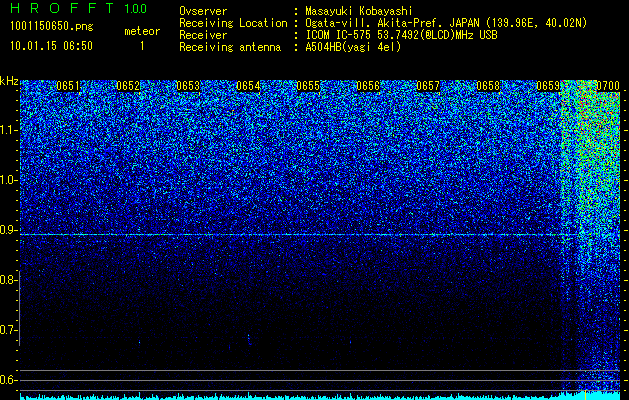Click the 0.6 kHz axis label
This screenshot has height=400, width=629.
pyautogui.click(x=8, y=380)
